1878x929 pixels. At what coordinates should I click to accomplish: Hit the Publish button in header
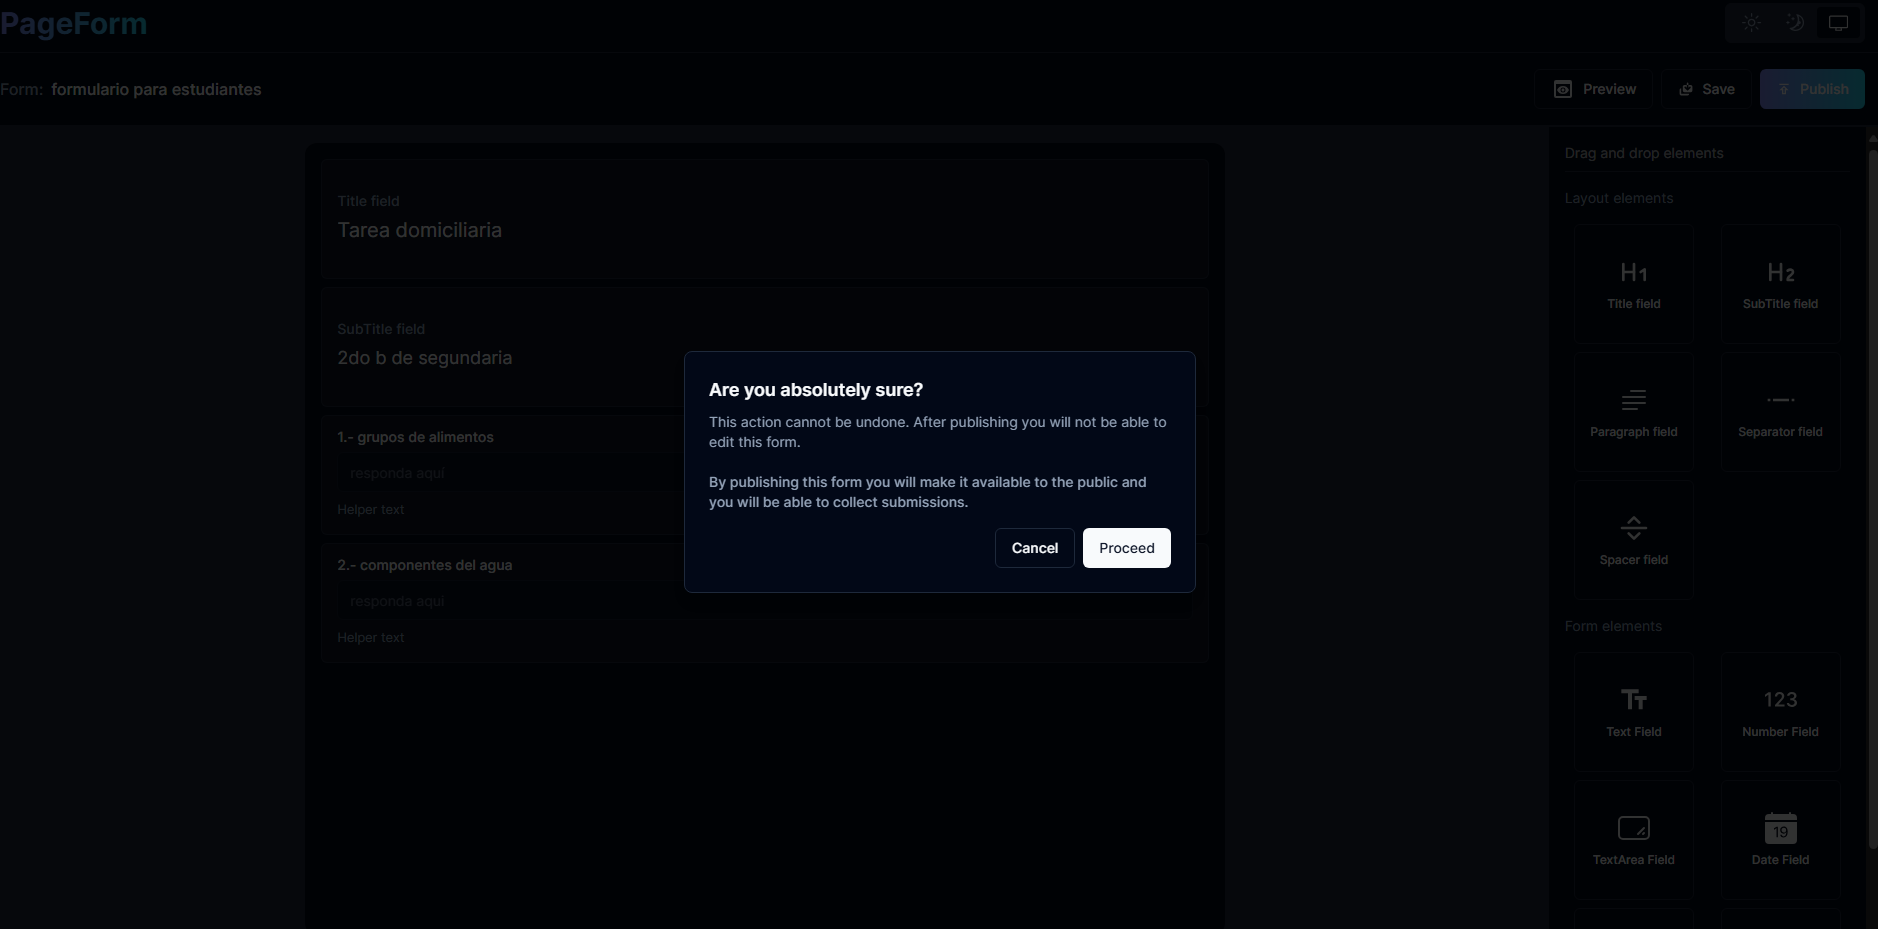click(1812, 89)
